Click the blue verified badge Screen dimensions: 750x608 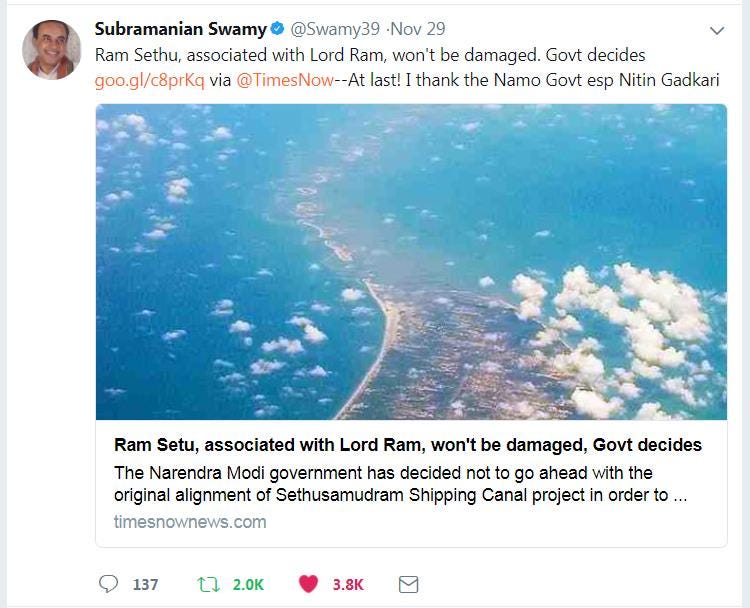coord(278,29)
